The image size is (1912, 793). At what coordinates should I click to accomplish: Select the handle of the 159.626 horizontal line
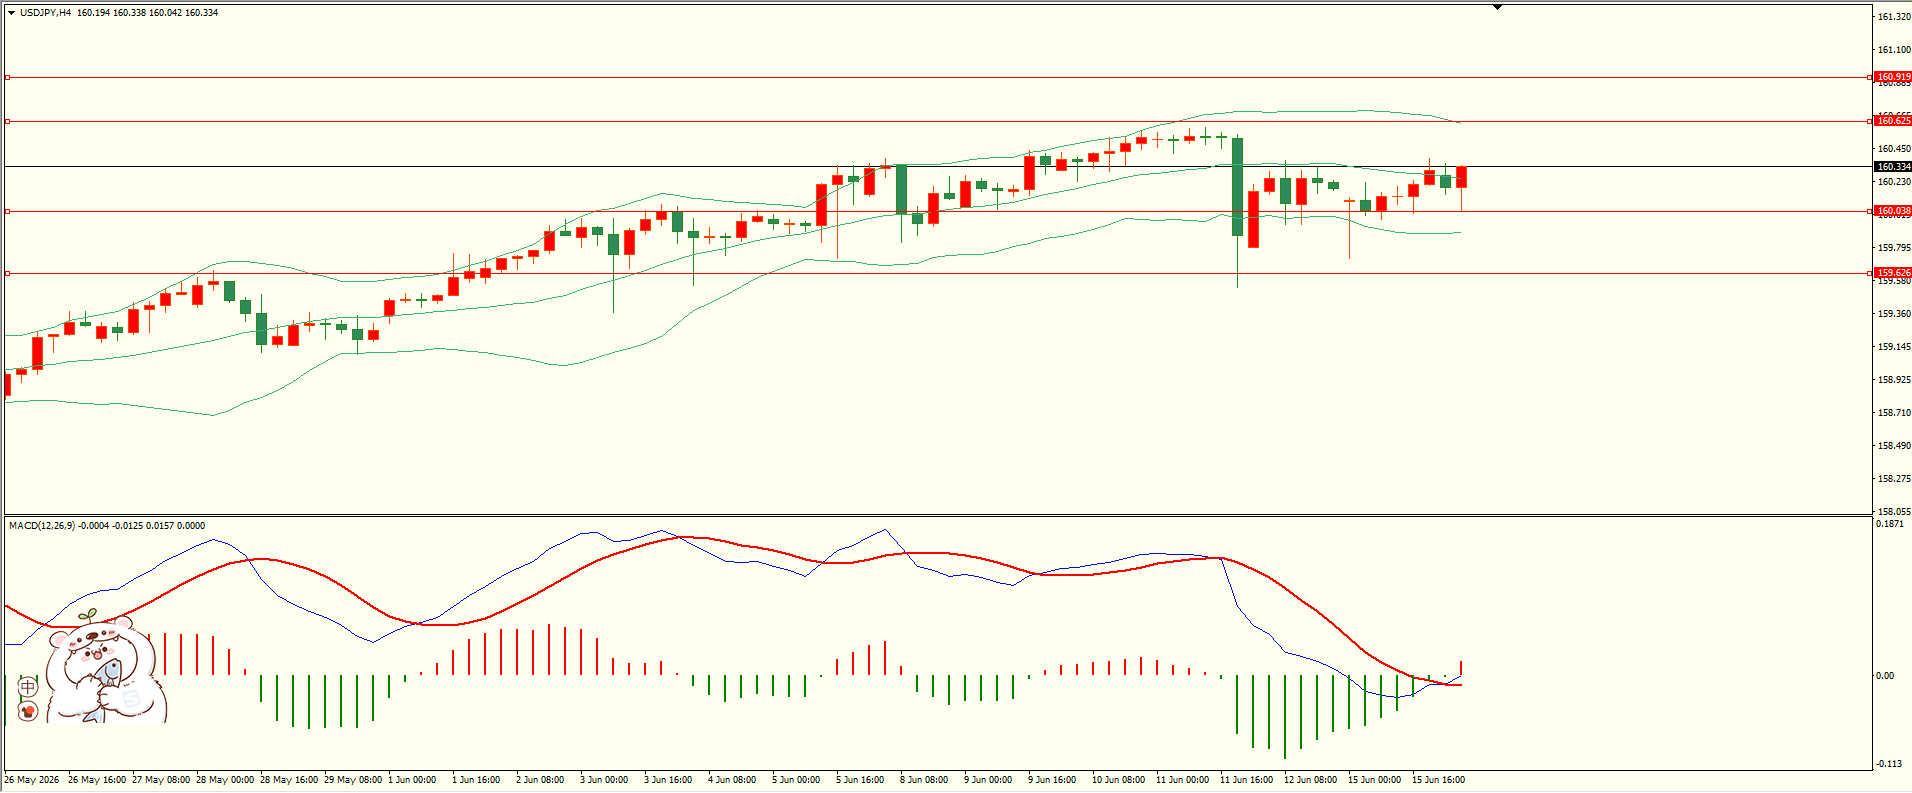click(8, 273)
